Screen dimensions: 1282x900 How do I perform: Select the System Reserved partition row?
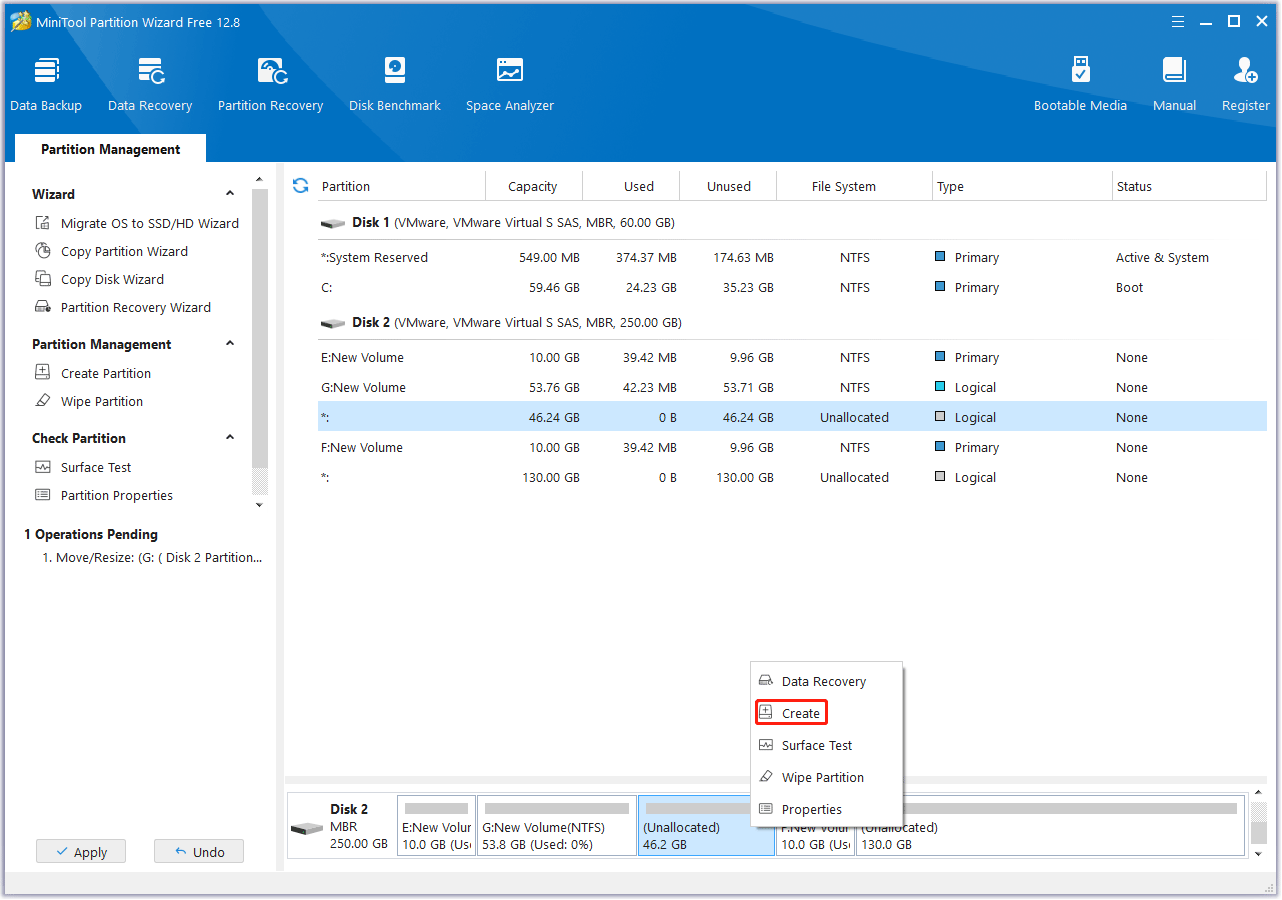792,258
